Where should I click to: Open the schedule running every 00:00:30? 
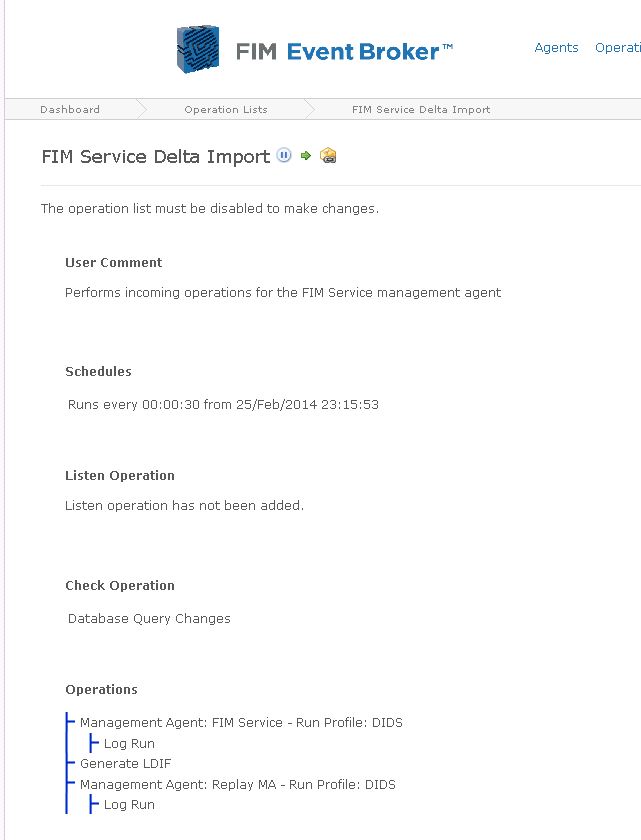(x=223, y=404)
